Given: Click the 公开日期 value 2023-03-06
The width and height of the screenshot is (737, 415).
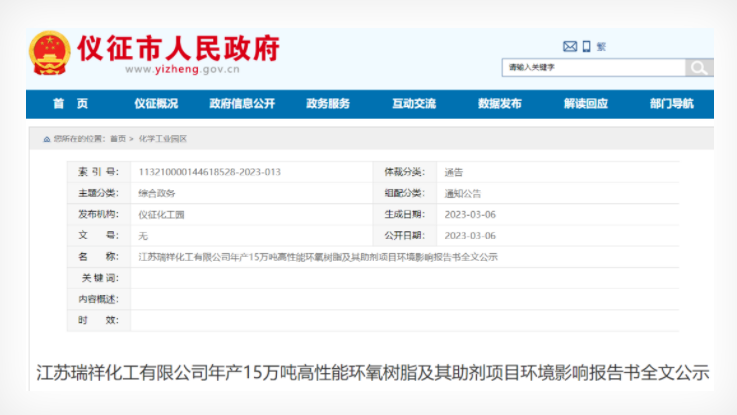Looking at the screenshot, I should 470,235.
